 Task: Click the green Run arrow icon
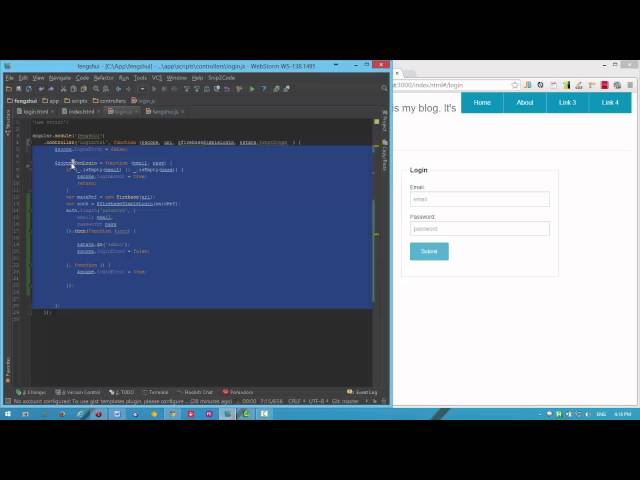252,89
